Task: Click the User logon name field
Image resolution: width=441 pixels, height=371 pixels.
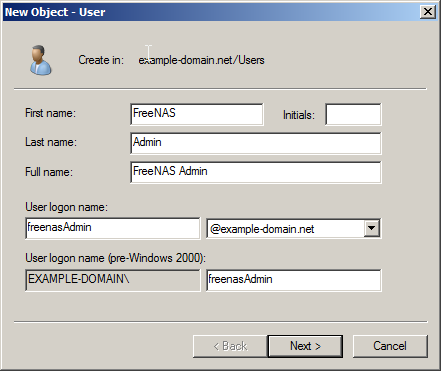Action: 113,228
